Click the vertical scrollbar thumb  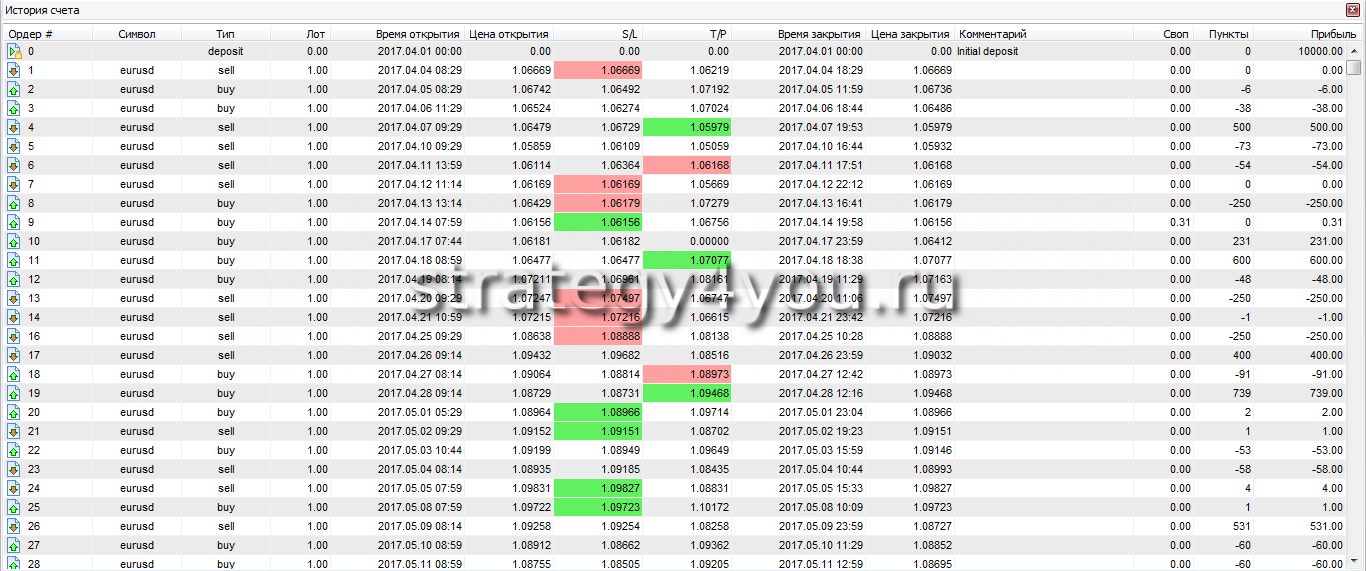(x=1353, y=68)
